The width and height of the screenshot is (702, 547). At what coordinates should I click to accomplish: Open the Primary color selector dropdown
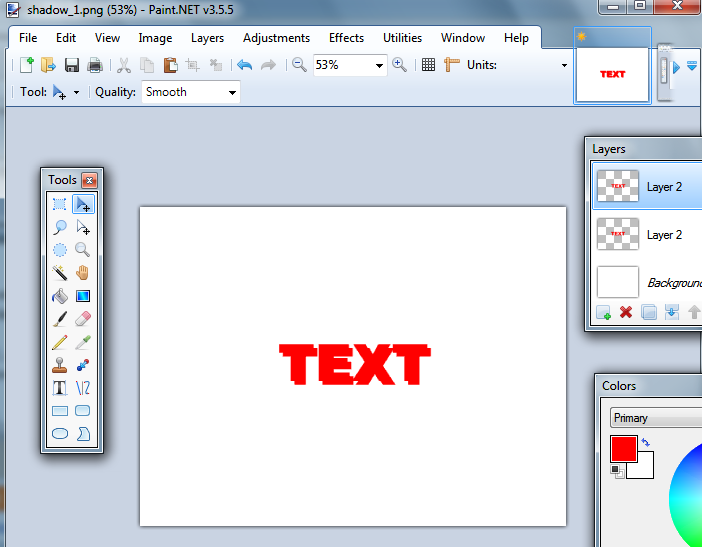click(x=655, y=418)
